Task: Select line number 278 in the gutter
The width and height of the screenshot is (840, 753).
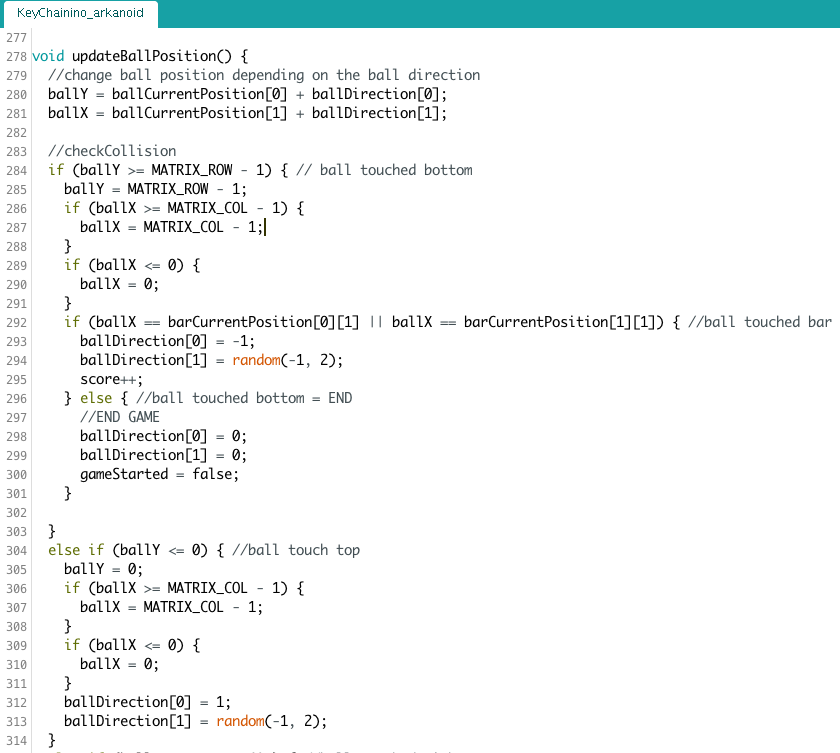Action: [15, 56]
